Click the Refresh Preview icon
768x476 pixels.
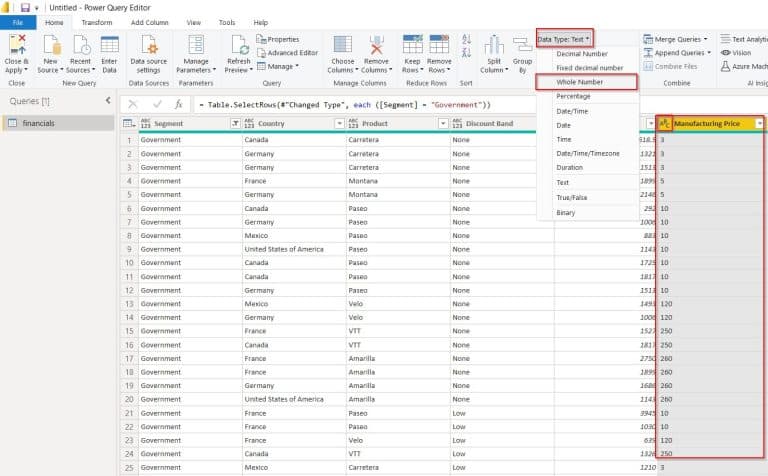[240, 45]
